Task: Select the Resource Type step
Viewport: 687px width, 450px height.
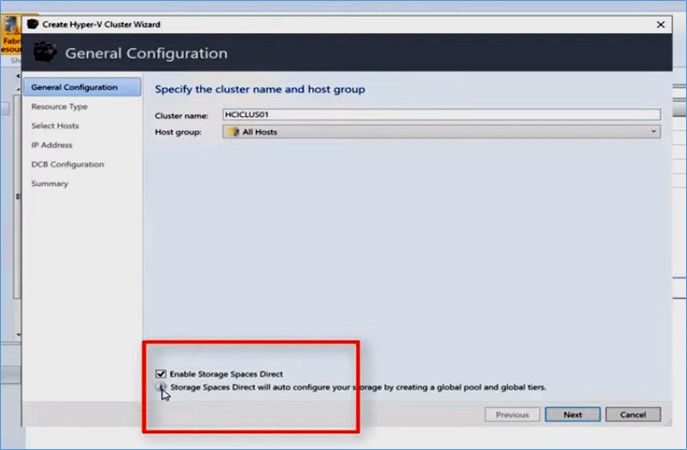Action: point(59,106)
